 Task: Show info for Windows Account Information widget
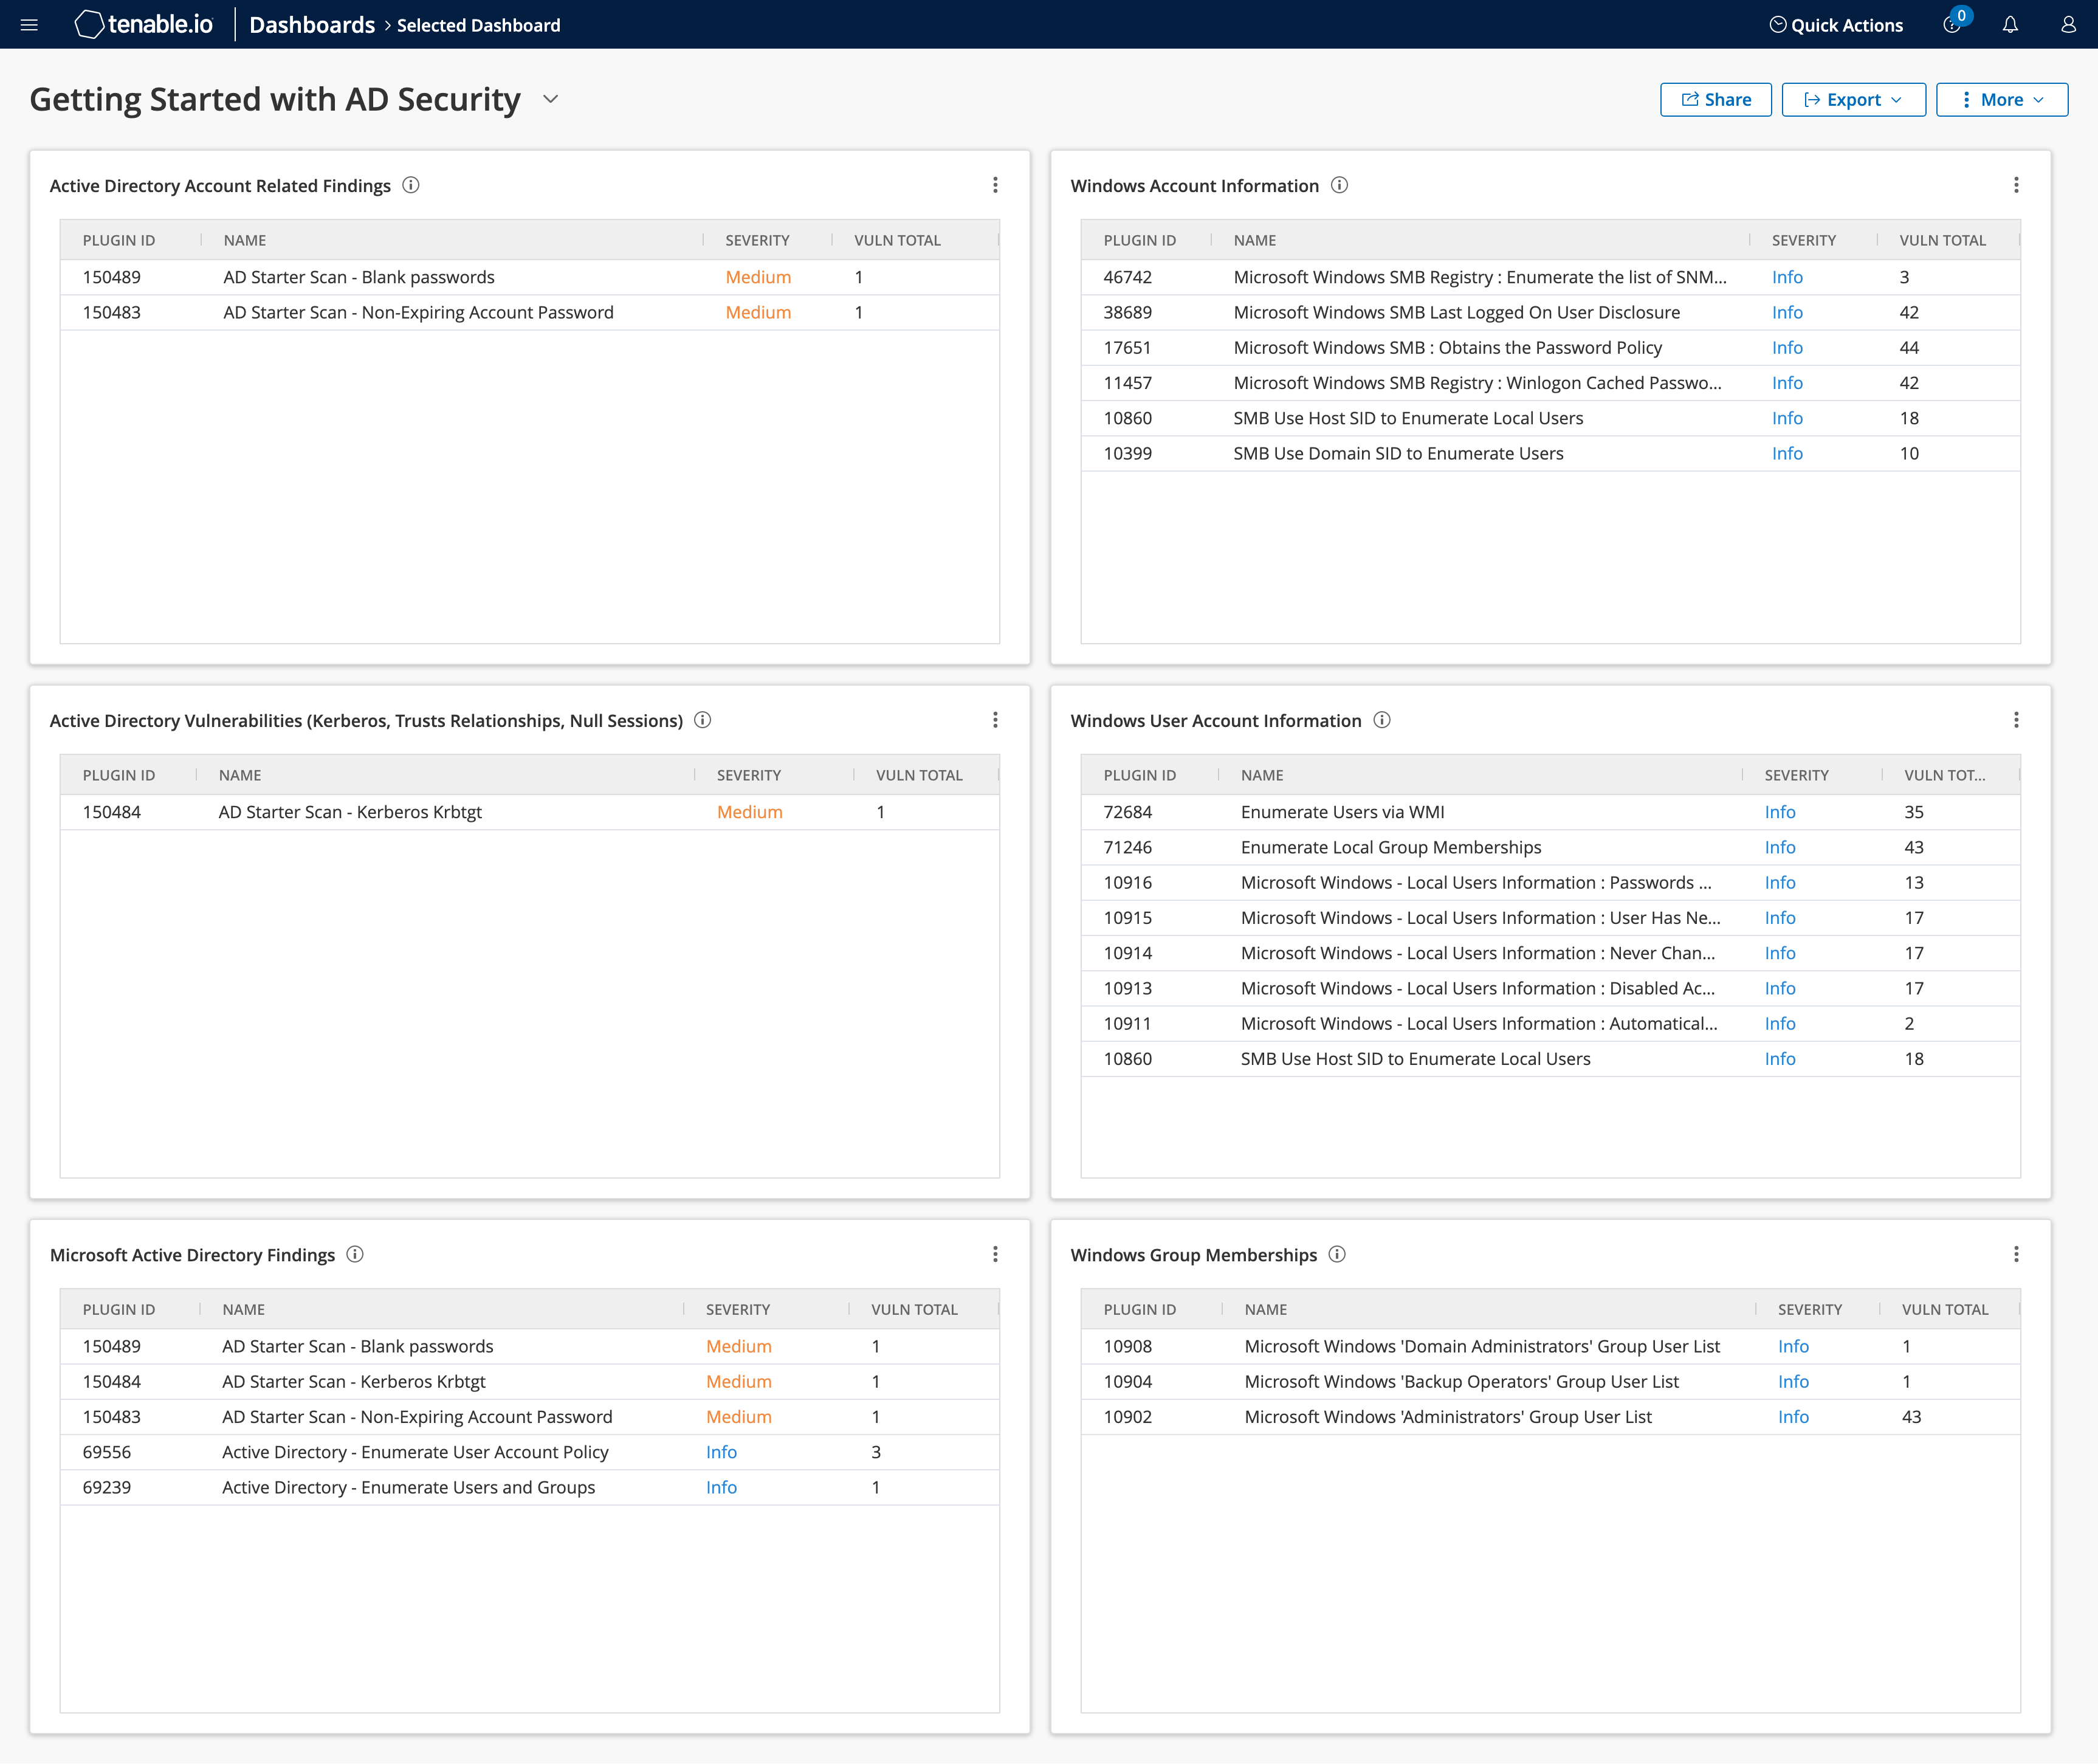(1340, 185)
